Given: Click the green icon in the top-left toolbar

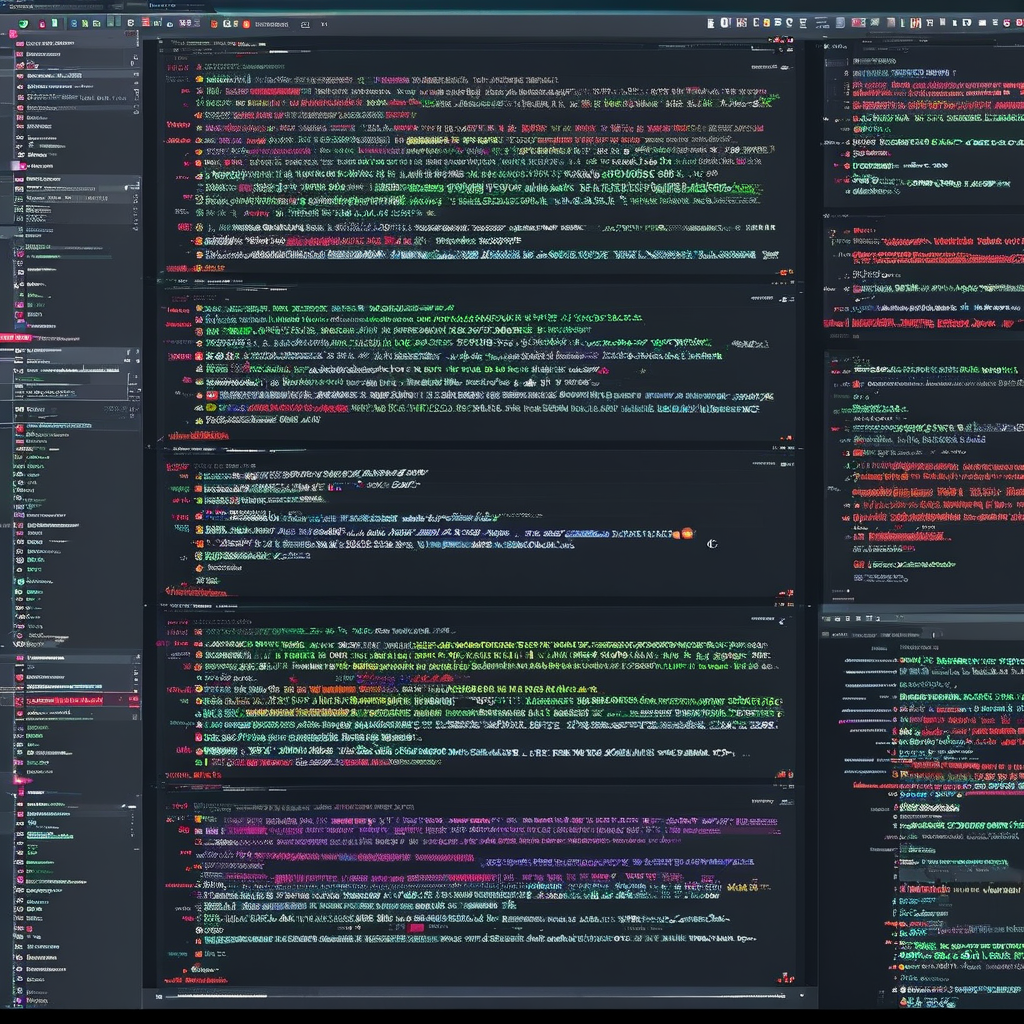Looking at the screenshot, I should click(24, 23).
